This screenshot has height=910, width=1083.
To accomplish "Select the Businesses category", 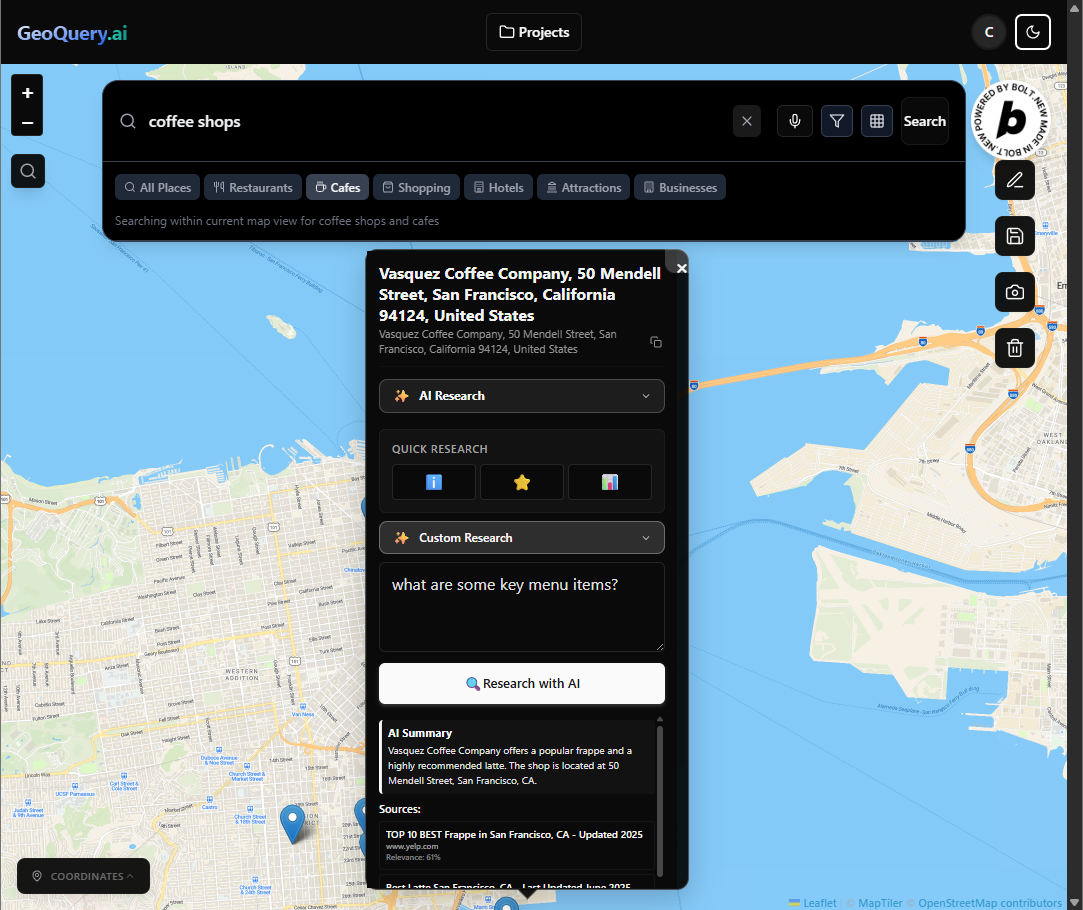I will (x=680, y=187).
